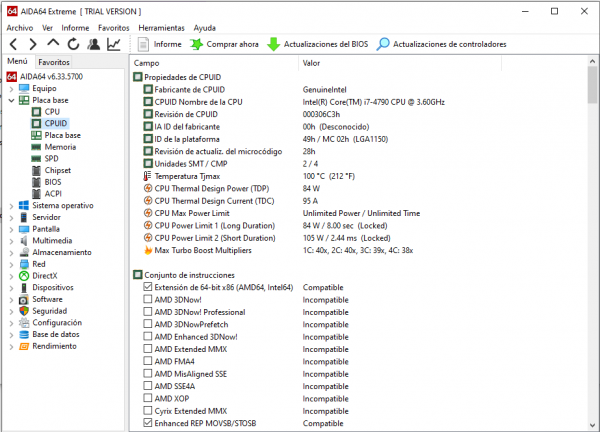
Task: Open the Favoritos menu
Action: (114, 28)
